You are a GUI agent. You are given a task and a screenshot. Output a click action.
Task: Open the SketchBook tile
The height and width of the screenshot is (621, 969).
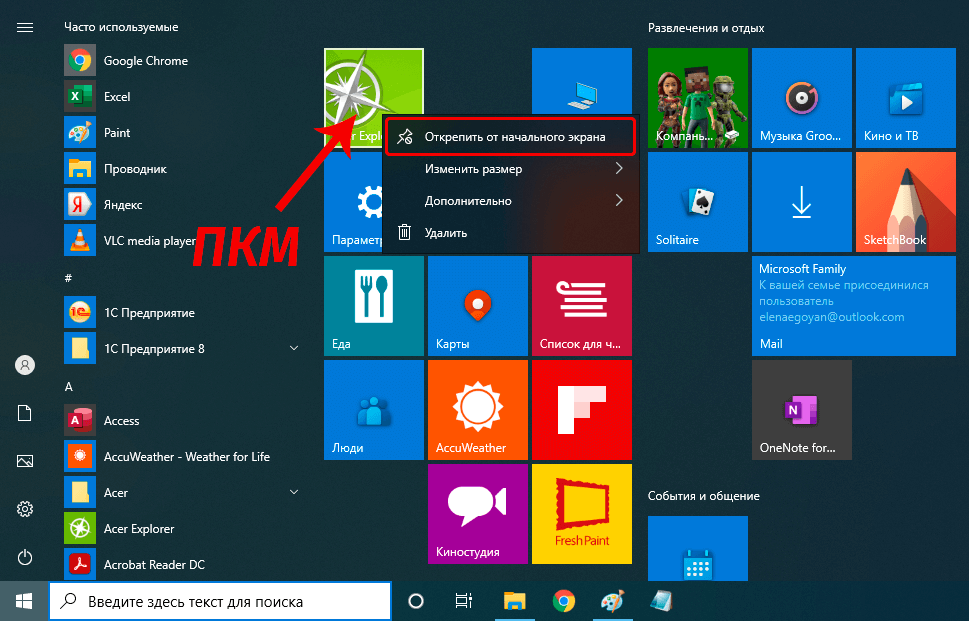click(x=905, y=201)
